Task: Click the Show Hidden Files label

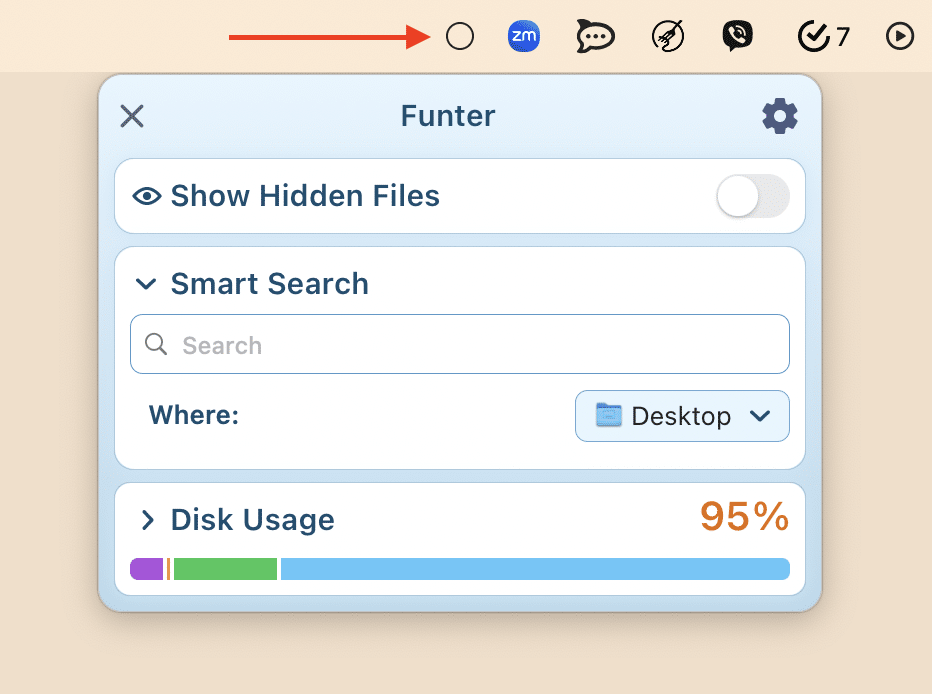Action: (305, 195)
